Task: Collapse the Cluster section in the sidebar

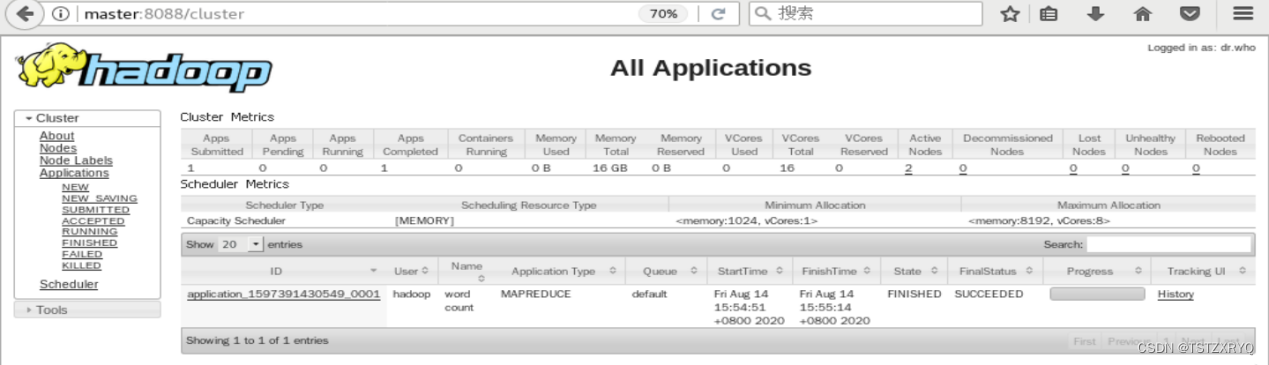Action: tap(87, 118)
